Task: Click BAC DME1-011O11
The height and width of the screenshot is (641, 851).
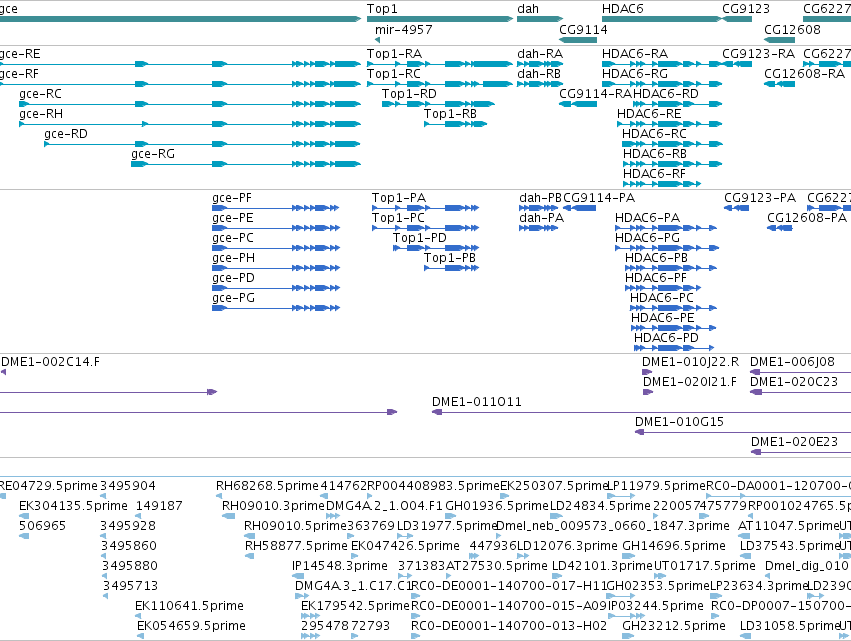Action: [x=477, y=402]
